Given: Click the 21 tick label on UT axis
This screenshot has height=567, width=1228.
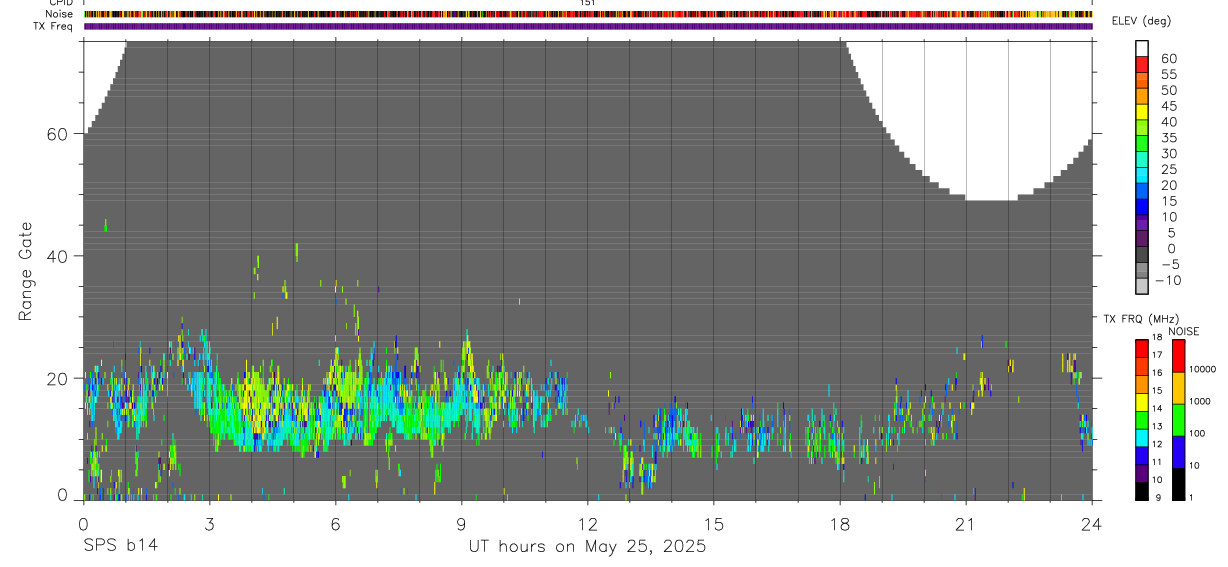Looking at the screenshot, I should coord(965,524).
